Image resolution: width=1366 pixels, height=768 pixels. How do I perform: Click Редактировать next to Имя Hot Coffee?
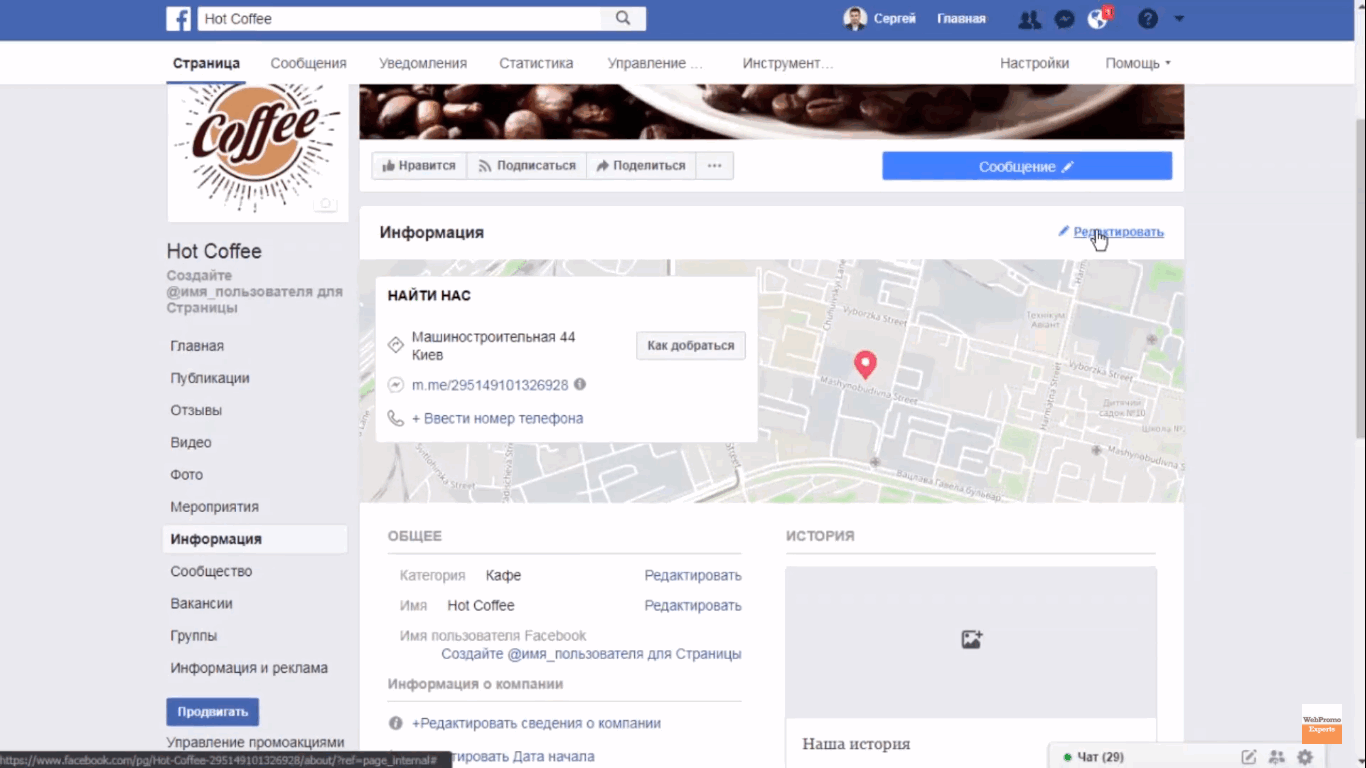[693, 605]
